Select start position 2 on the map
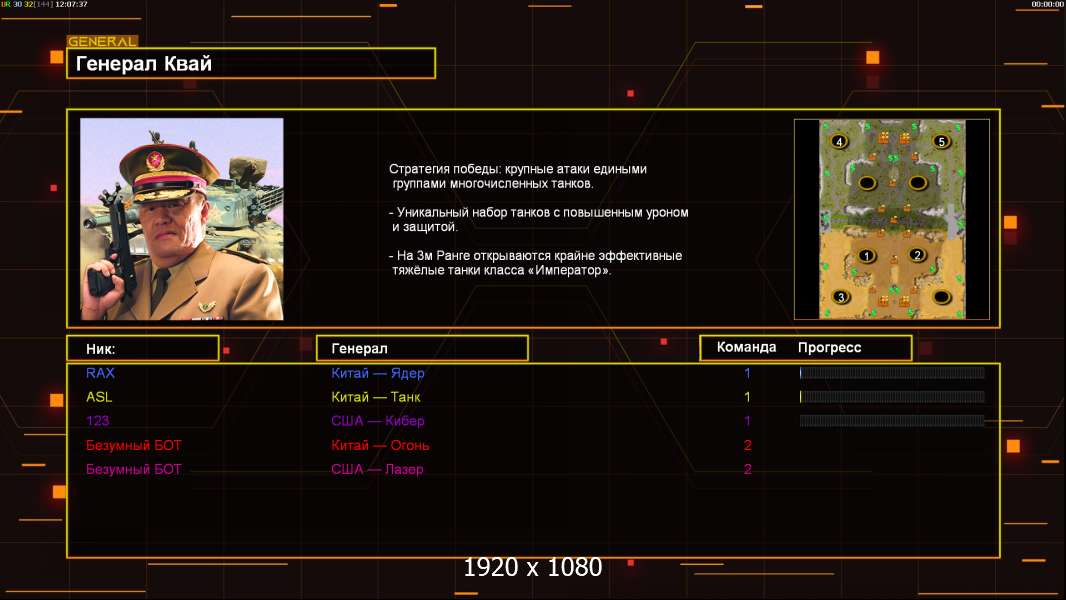The width and height of the screenshot is (1066, 600). pyautogui.click(x=917, y=255)
